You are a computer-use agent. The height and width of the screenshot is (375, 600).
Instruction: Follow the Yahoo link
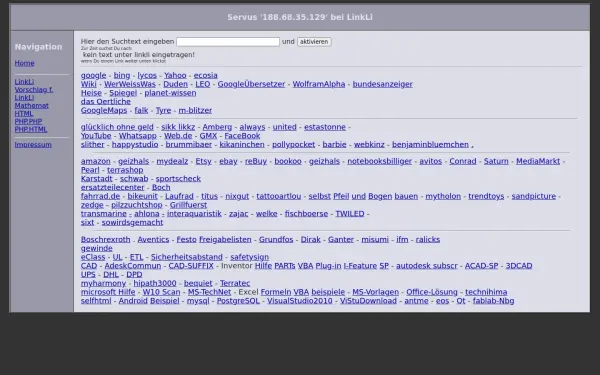pos(175,75)
